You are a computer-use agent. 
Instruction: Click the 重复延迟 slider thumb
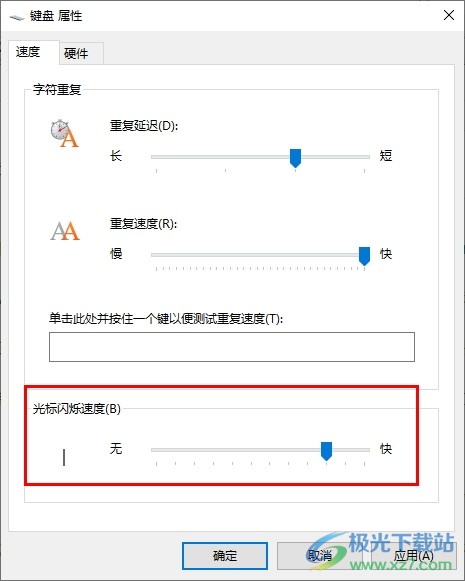(295, 158)
